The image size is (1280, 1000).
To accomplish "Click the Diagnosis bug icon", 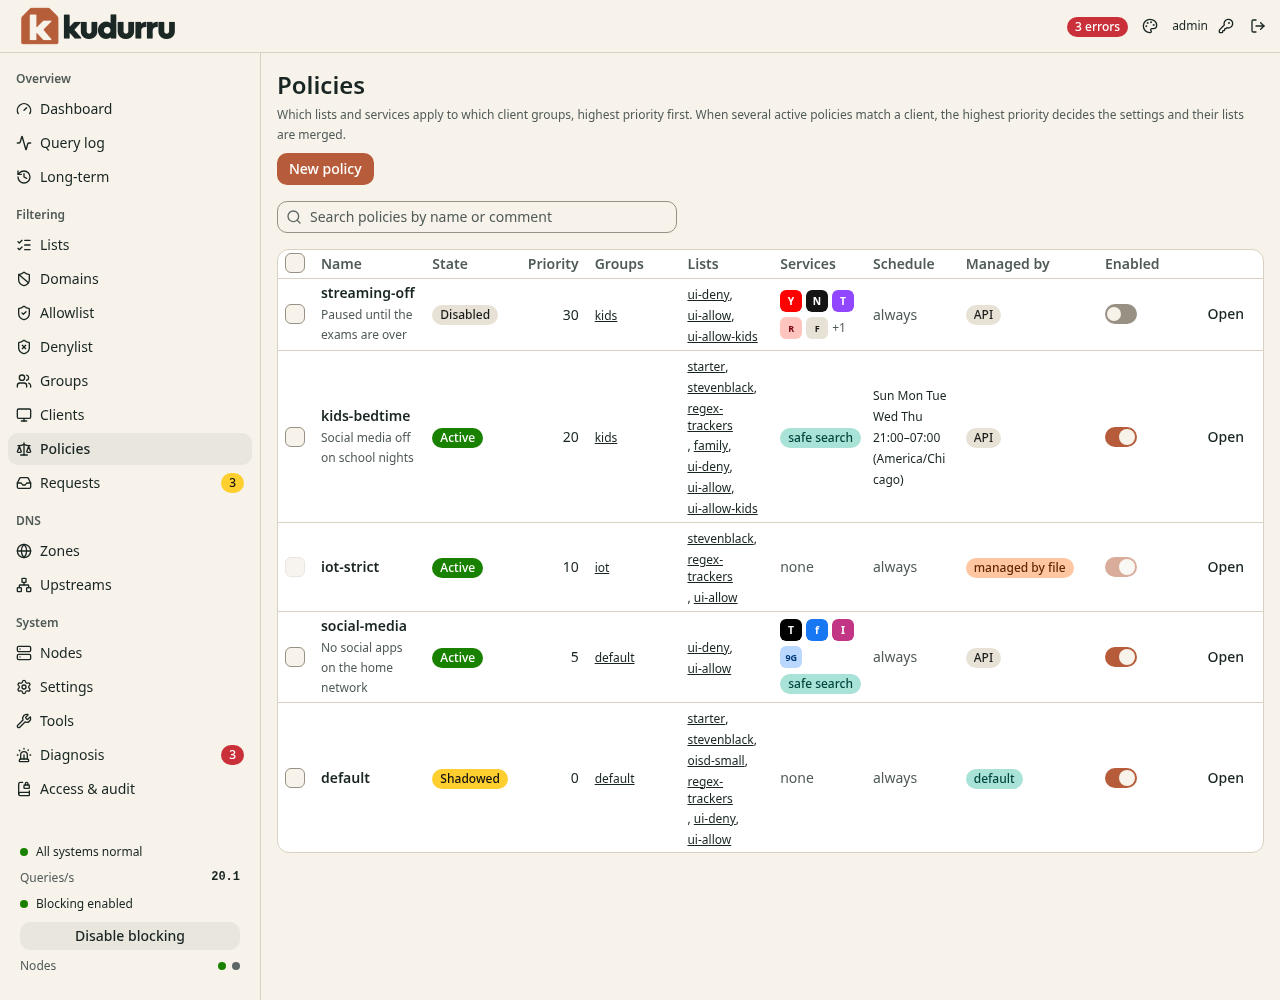I will click(x=24, y=755).
